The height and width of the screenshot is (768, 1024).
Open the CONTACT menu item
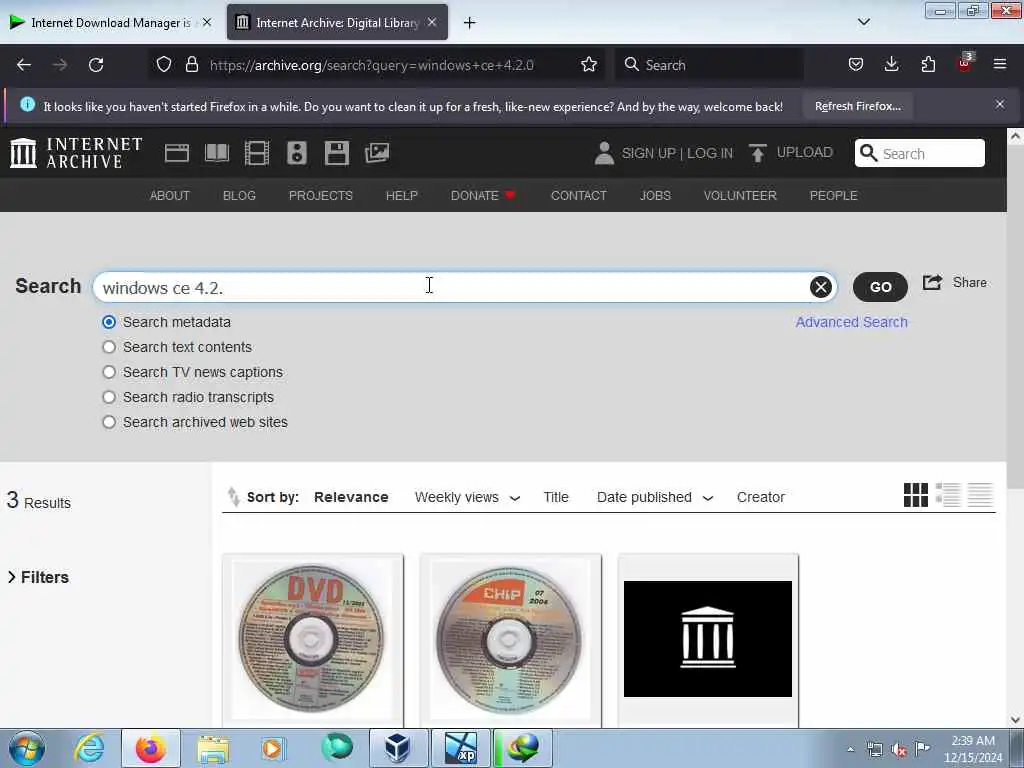coord(579,195)
